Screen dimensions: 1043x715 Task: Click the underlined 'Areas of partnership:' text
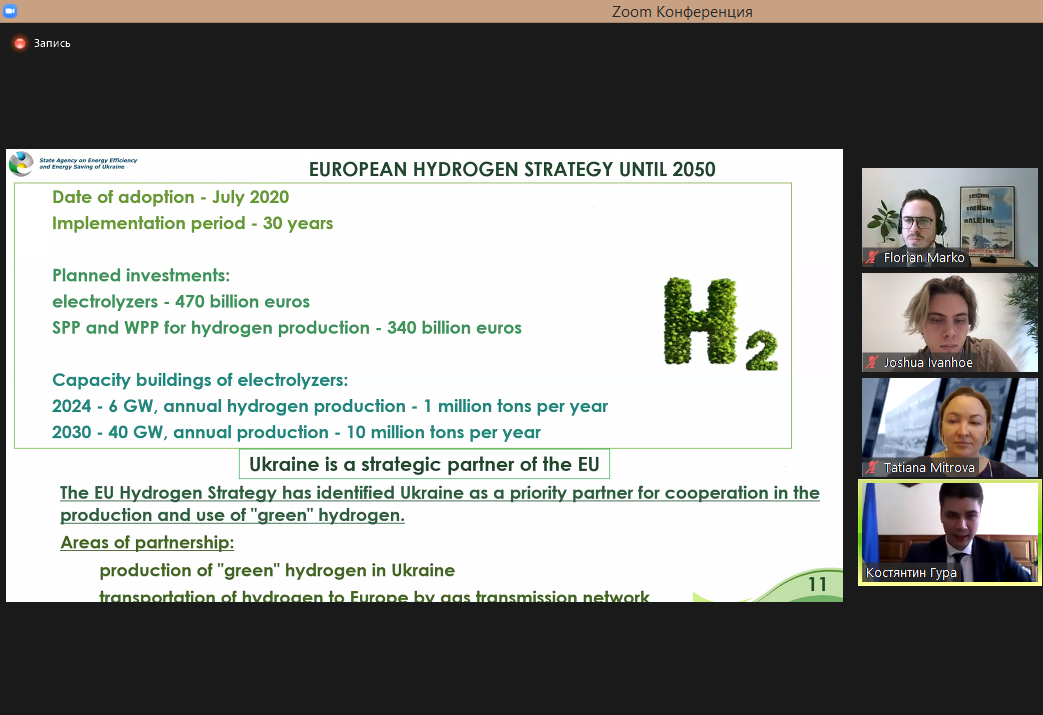pyautogui.click(x=147, y=543)
